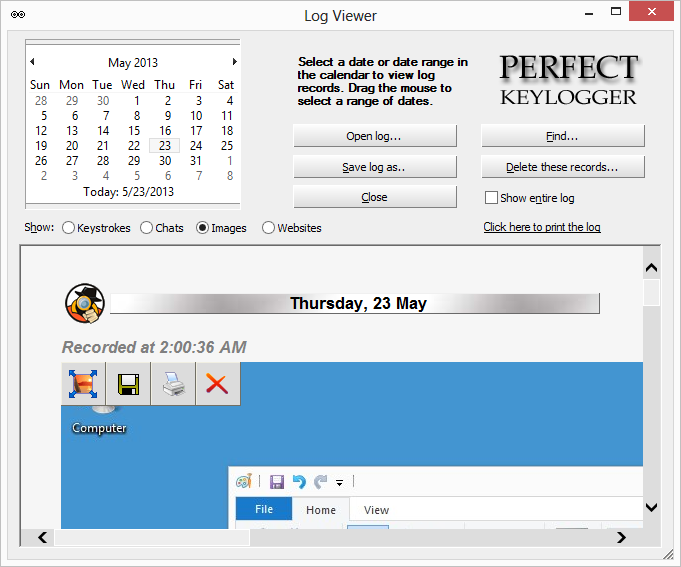The height and width of the screenshot is (567, 681).
Task: Click the detective logo icon in log
Action: click(85, 304)
